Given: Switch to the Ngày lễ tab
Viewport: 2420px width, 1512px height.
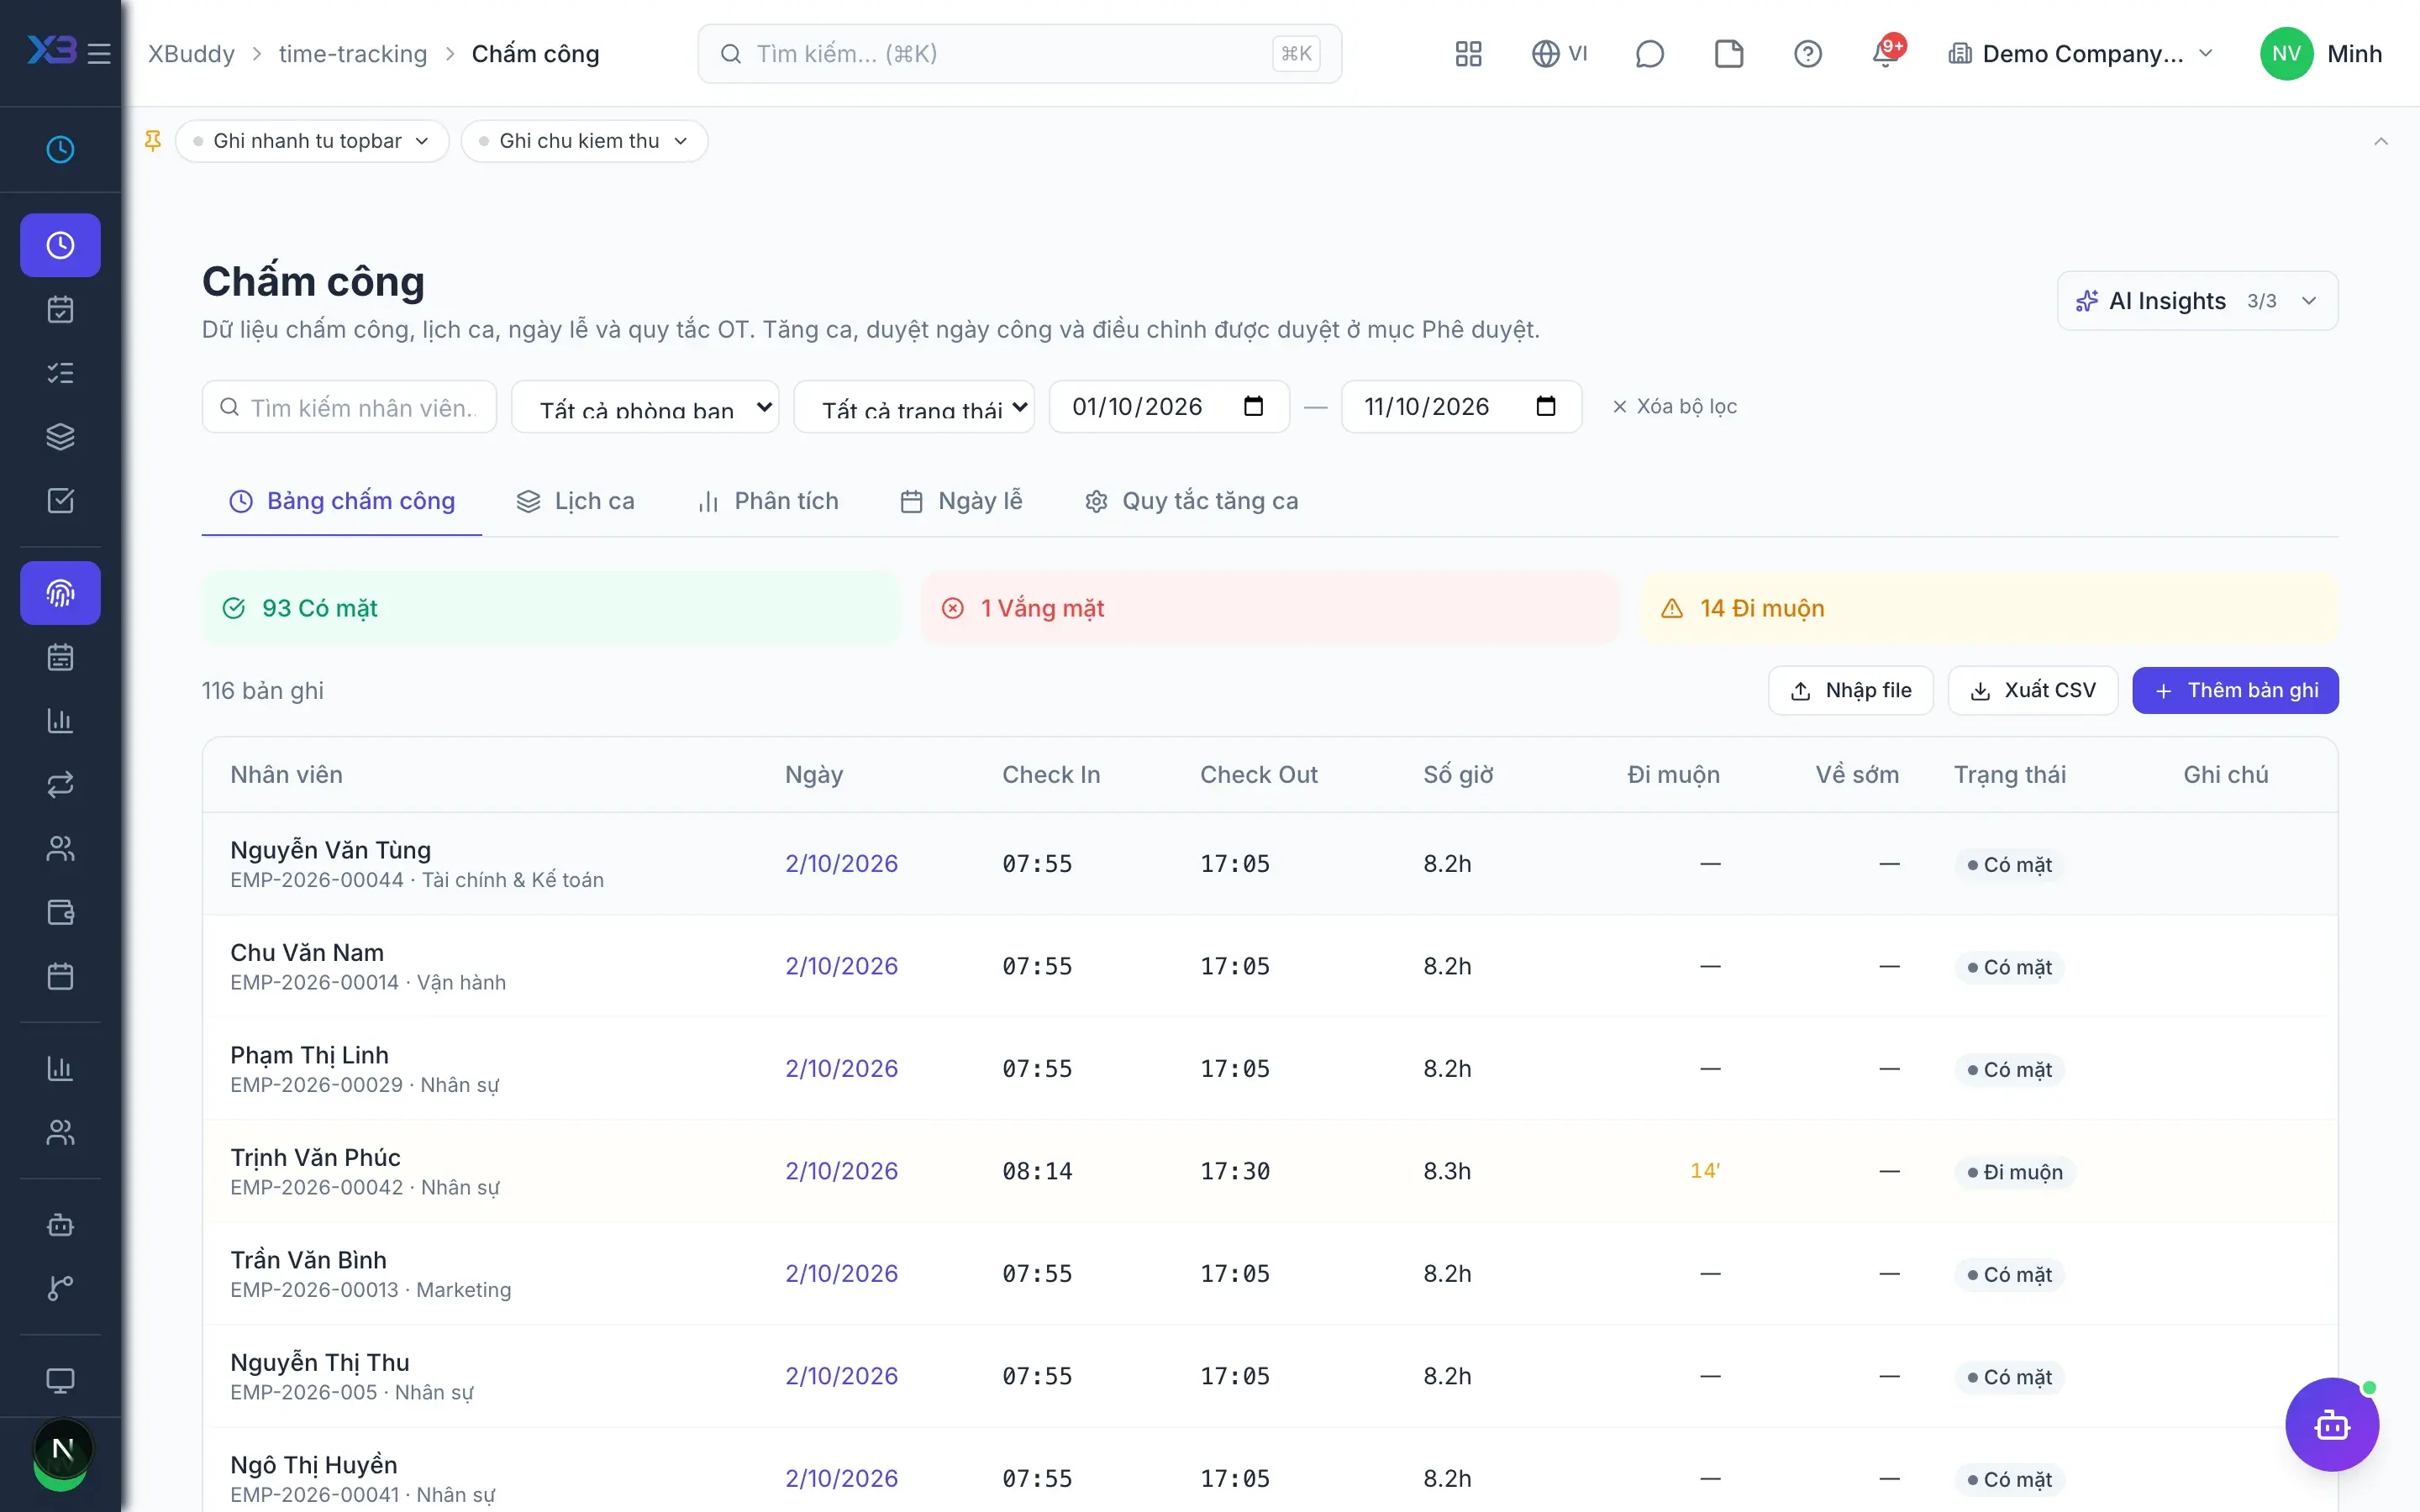Looking at the screenshot, I should [961, 501].
